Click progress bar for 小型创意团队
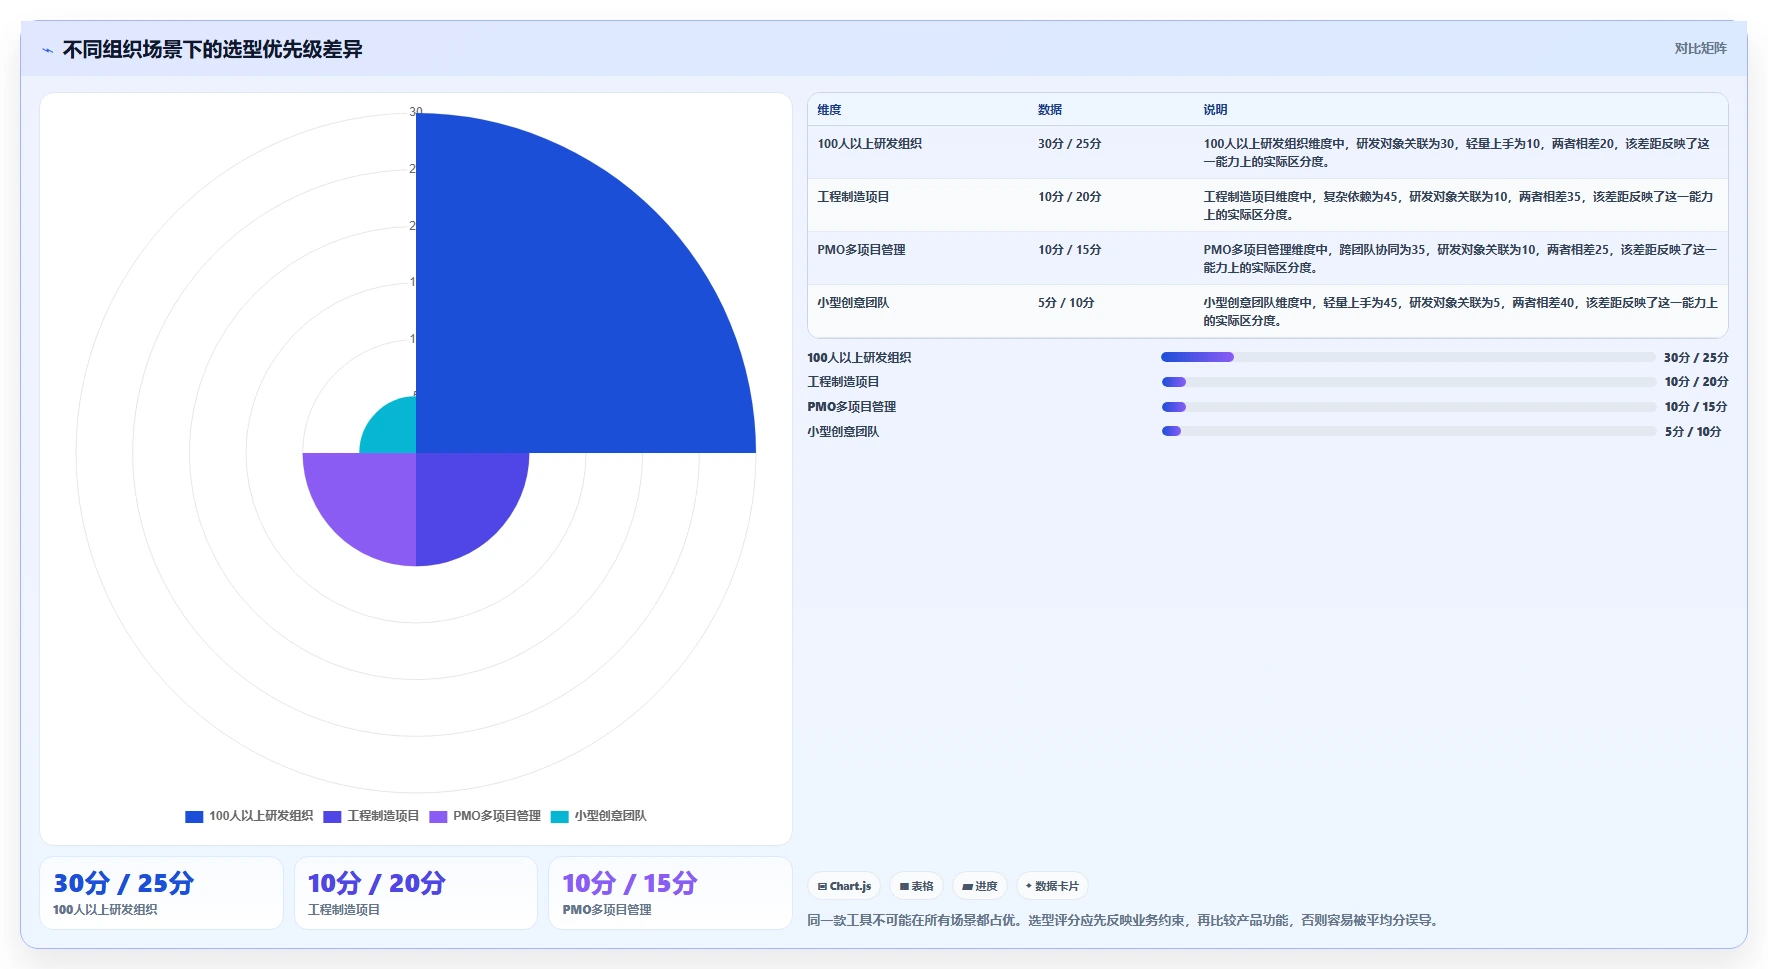 point(1408,431)
